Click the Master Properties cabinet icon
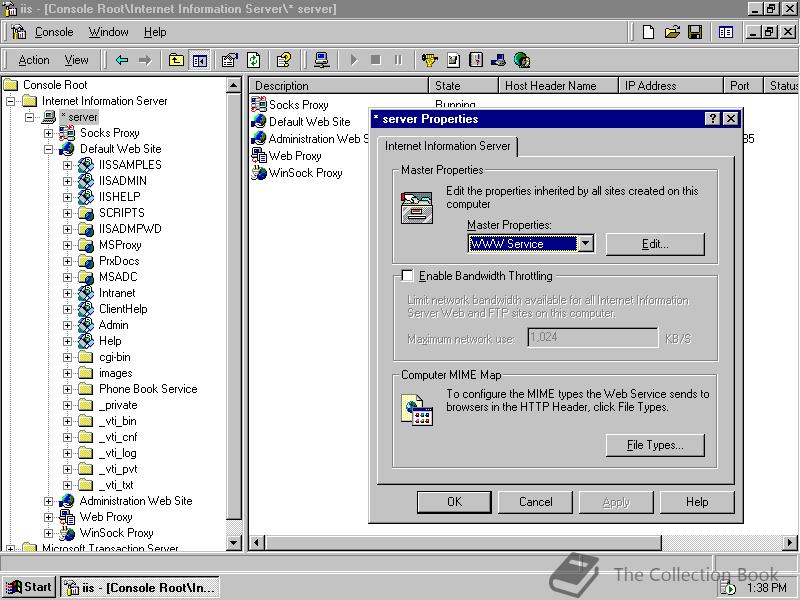 point(417,207)
